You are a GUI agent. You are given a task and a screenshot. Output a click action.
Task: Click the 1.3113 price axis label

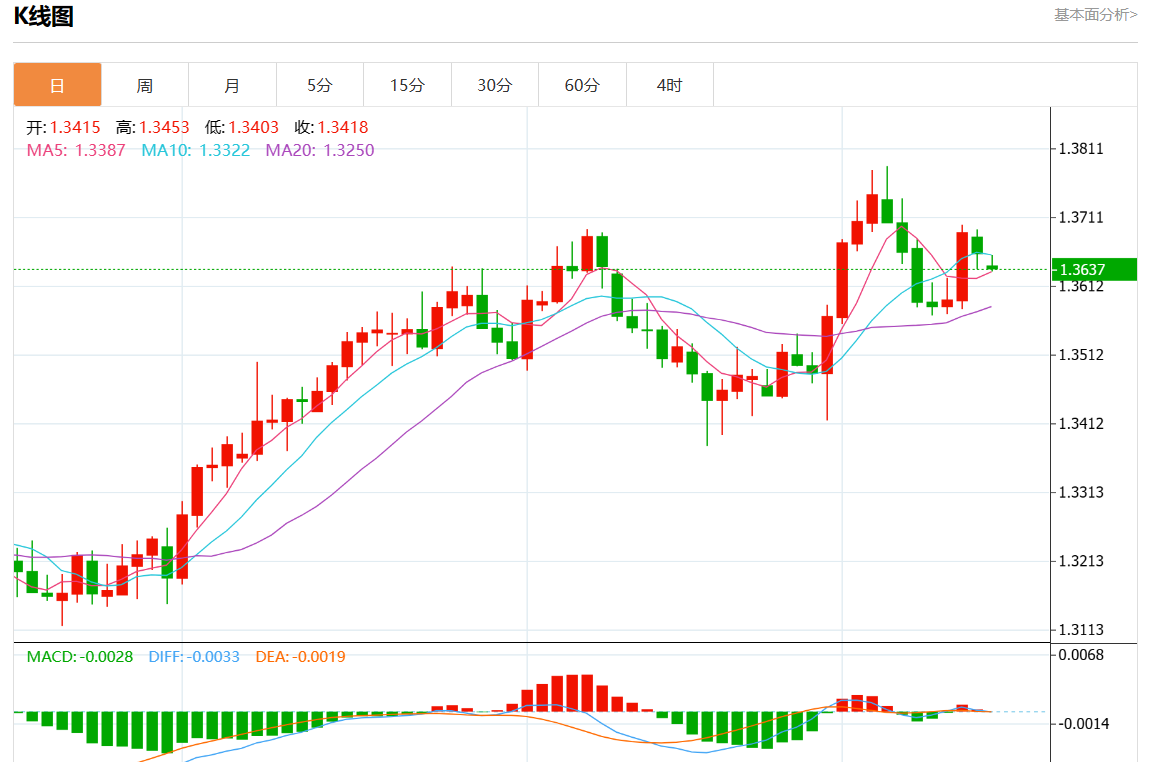coord(1081,629)
